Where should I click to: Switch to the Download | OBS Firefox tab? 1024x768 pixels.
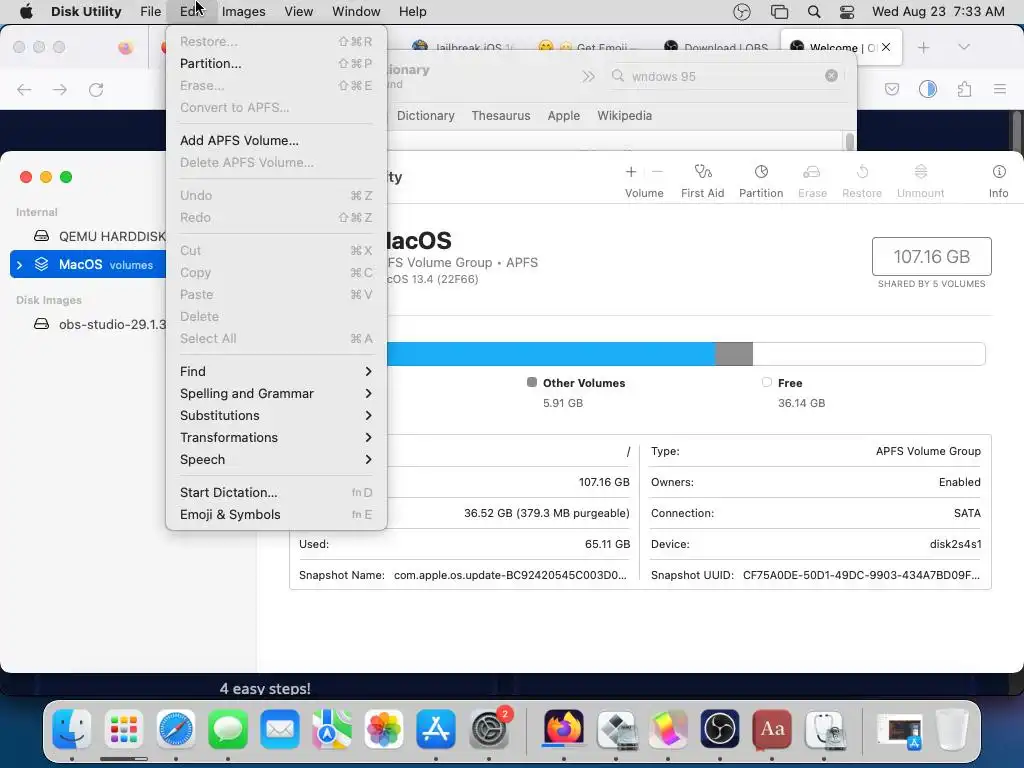coord(716,47)
